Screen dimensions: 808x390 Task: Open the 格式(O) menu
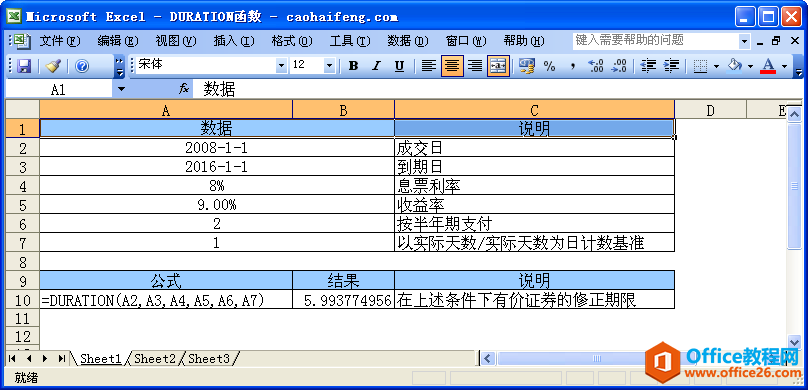click(x=292, y=41)
